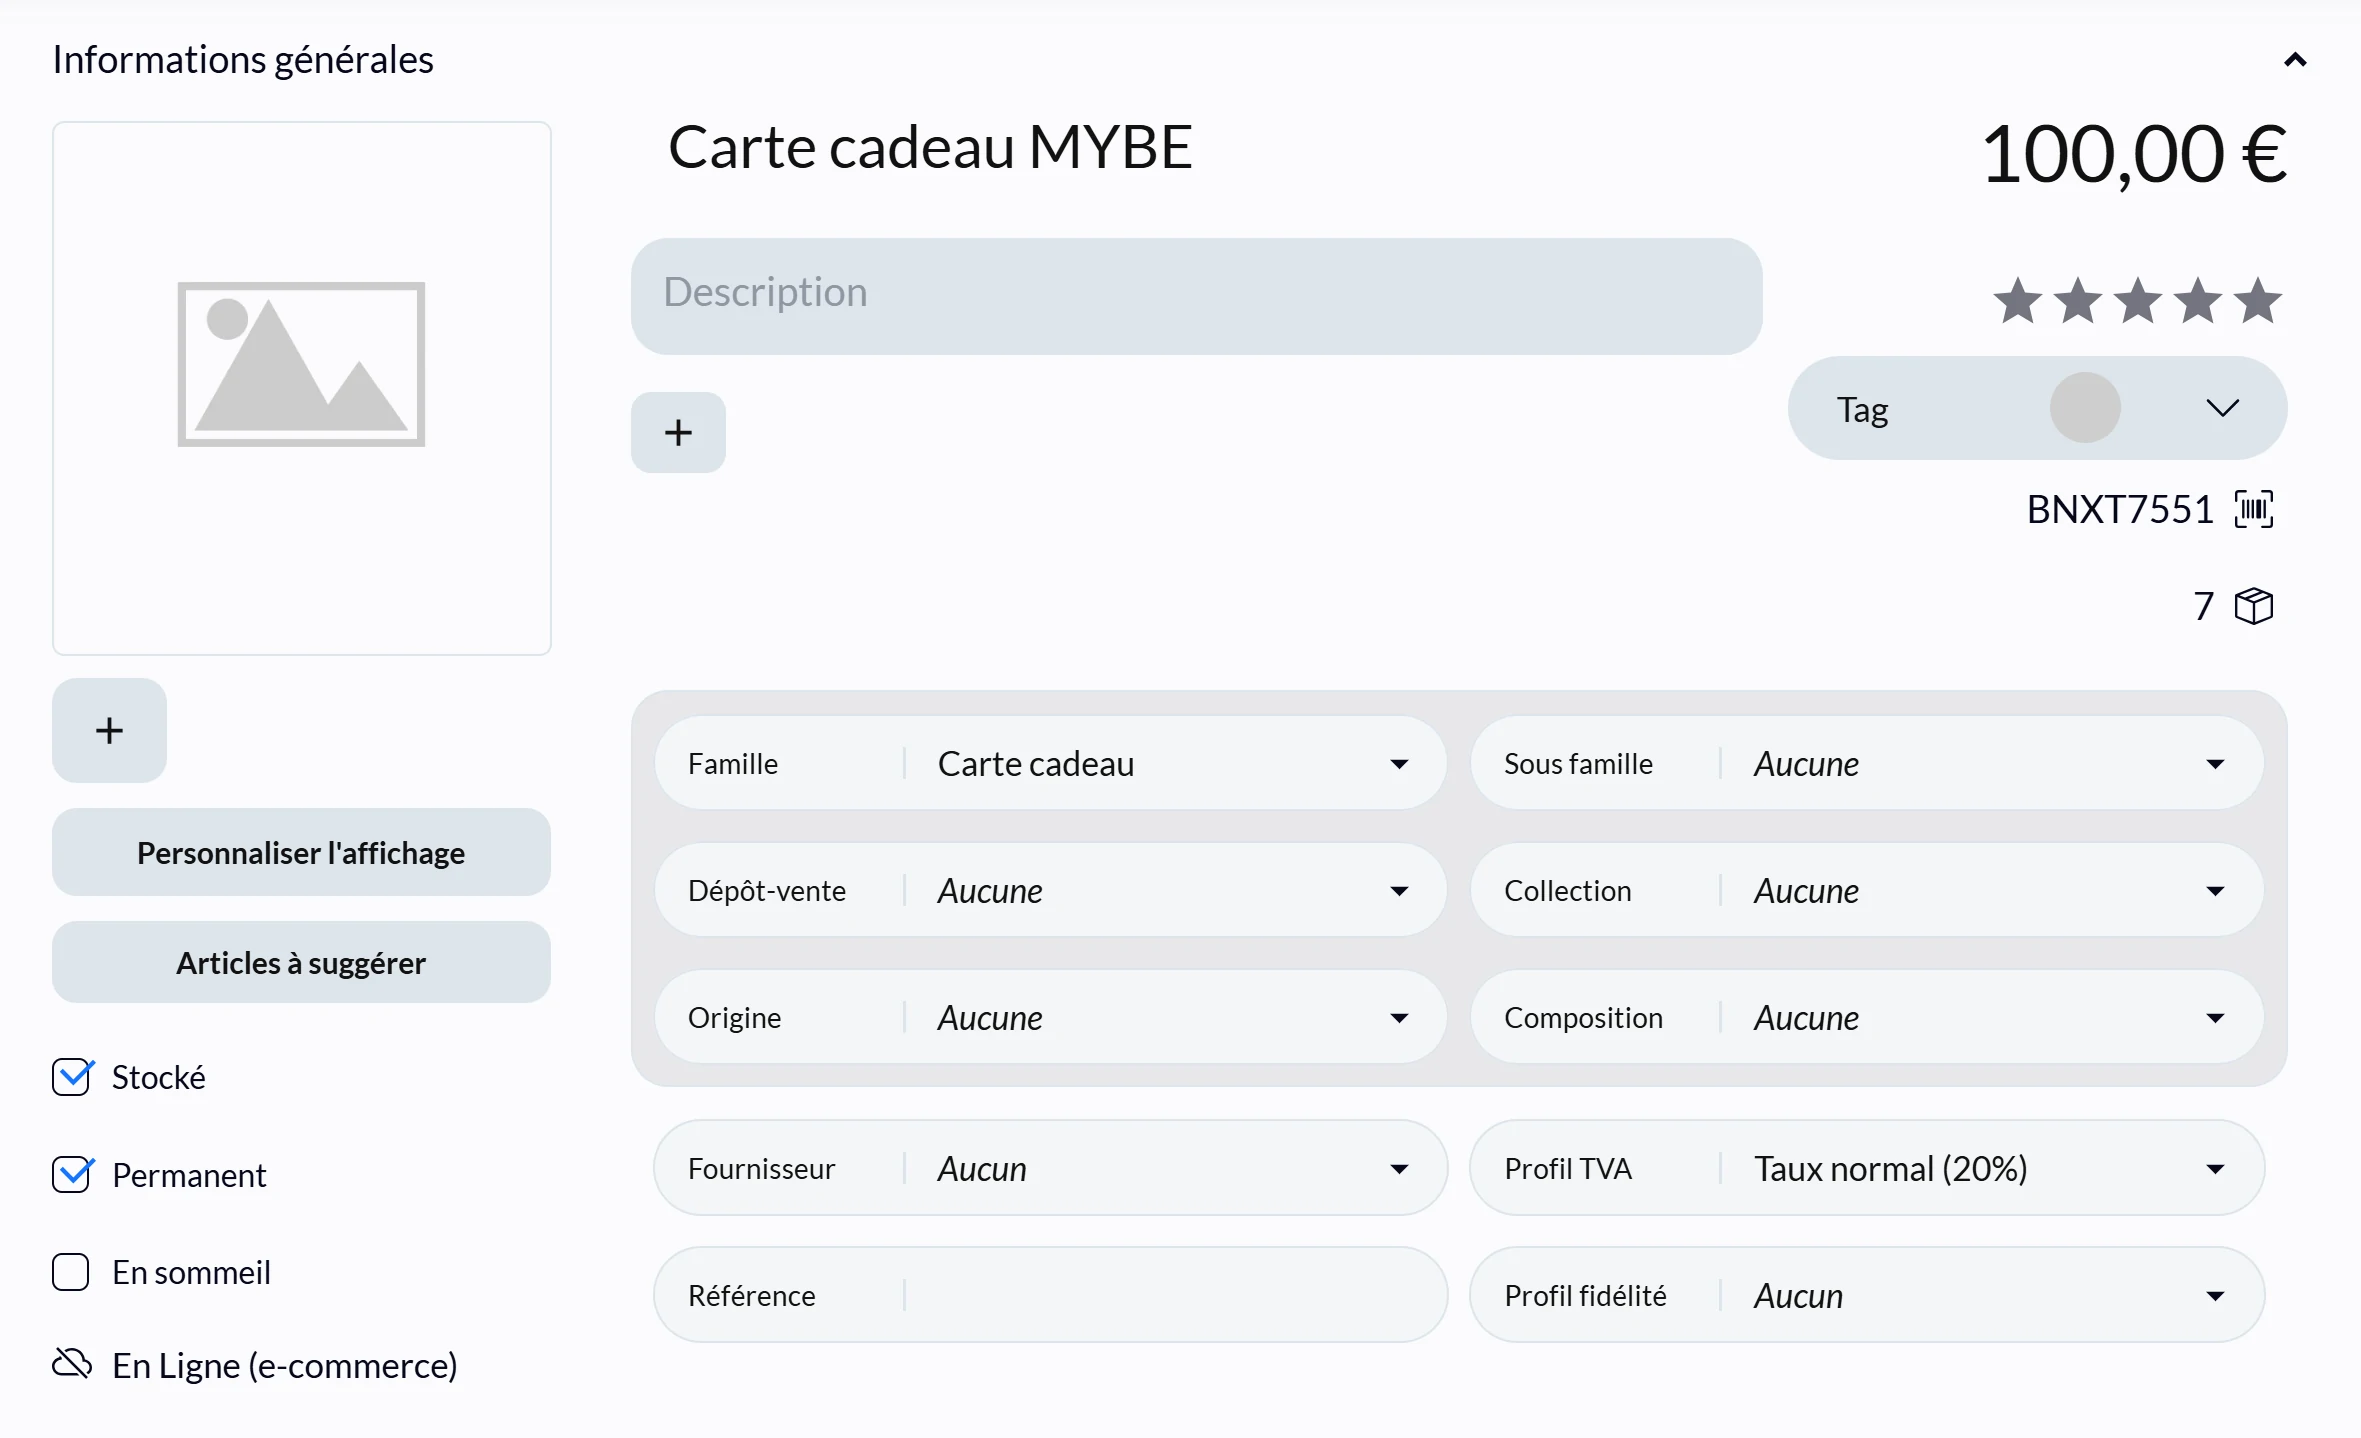Open the Origine dropdown
Screen dimensions: 2361x1438
click(1050, 1017)
